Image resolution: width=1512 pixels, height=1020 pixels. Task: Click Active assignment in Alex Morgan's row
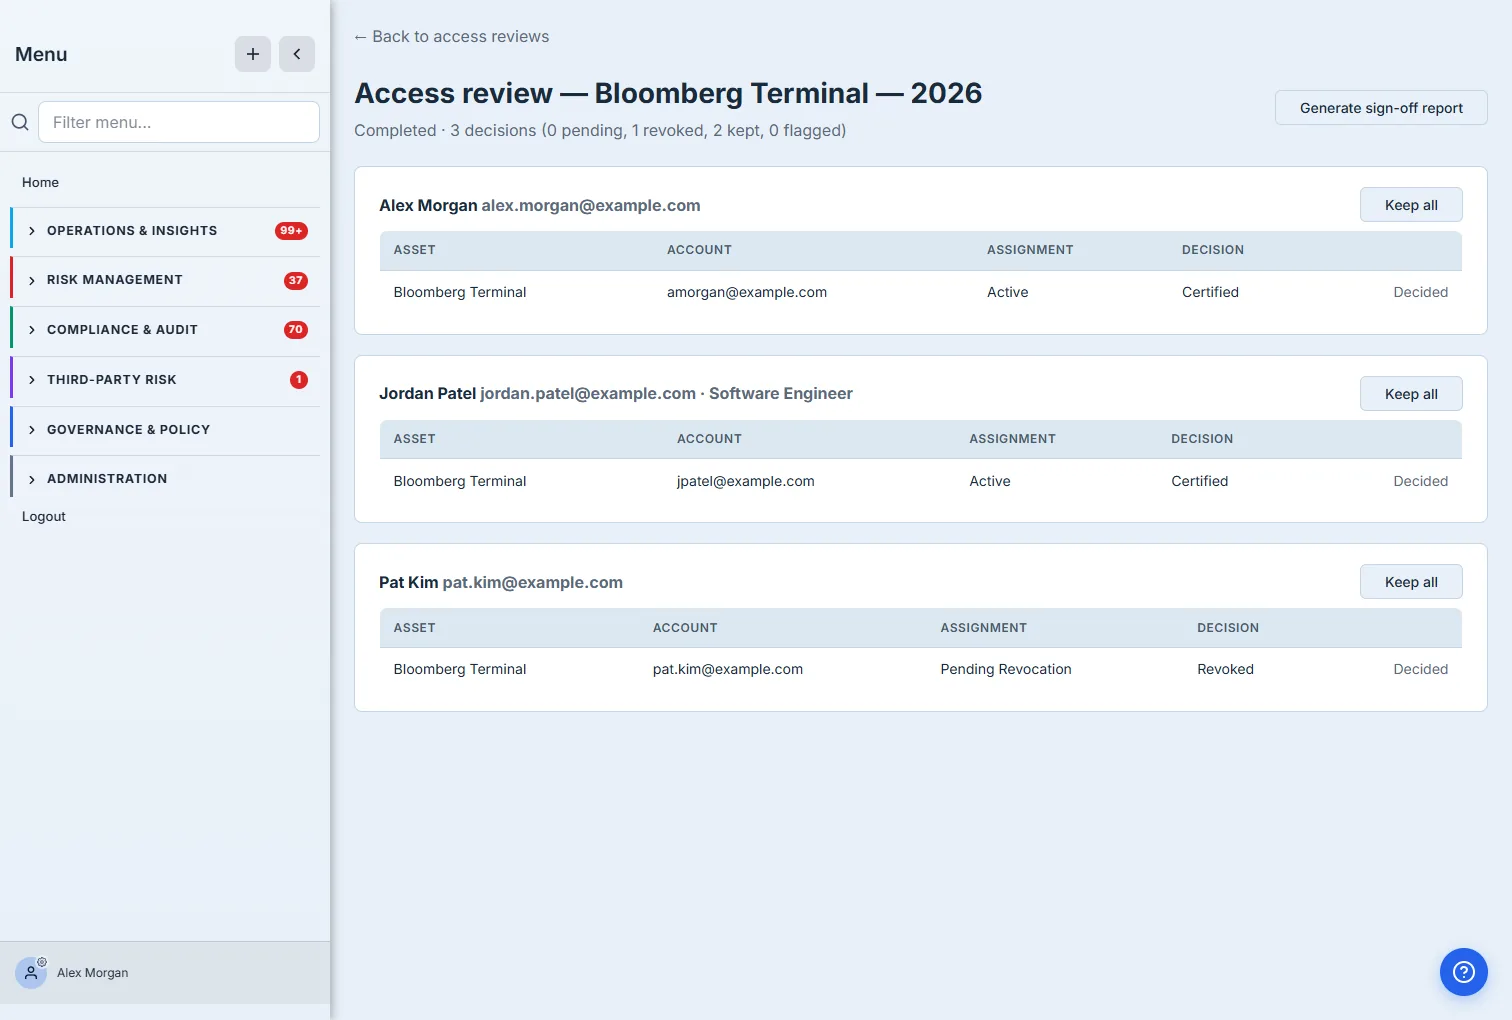1008,292
